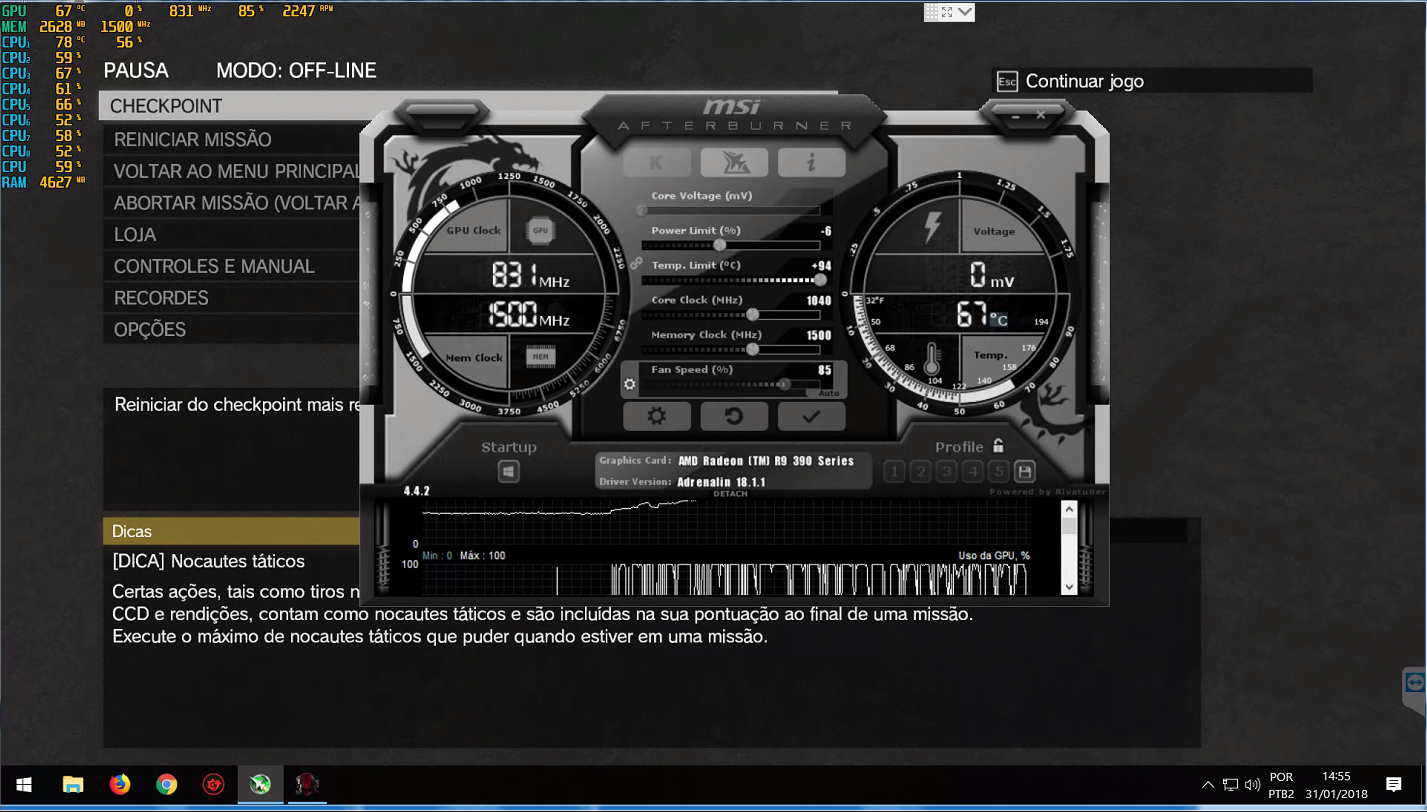1427x812 pixels.
Task: Open the Action Center notifications icon
Action: pos(1394,785)
